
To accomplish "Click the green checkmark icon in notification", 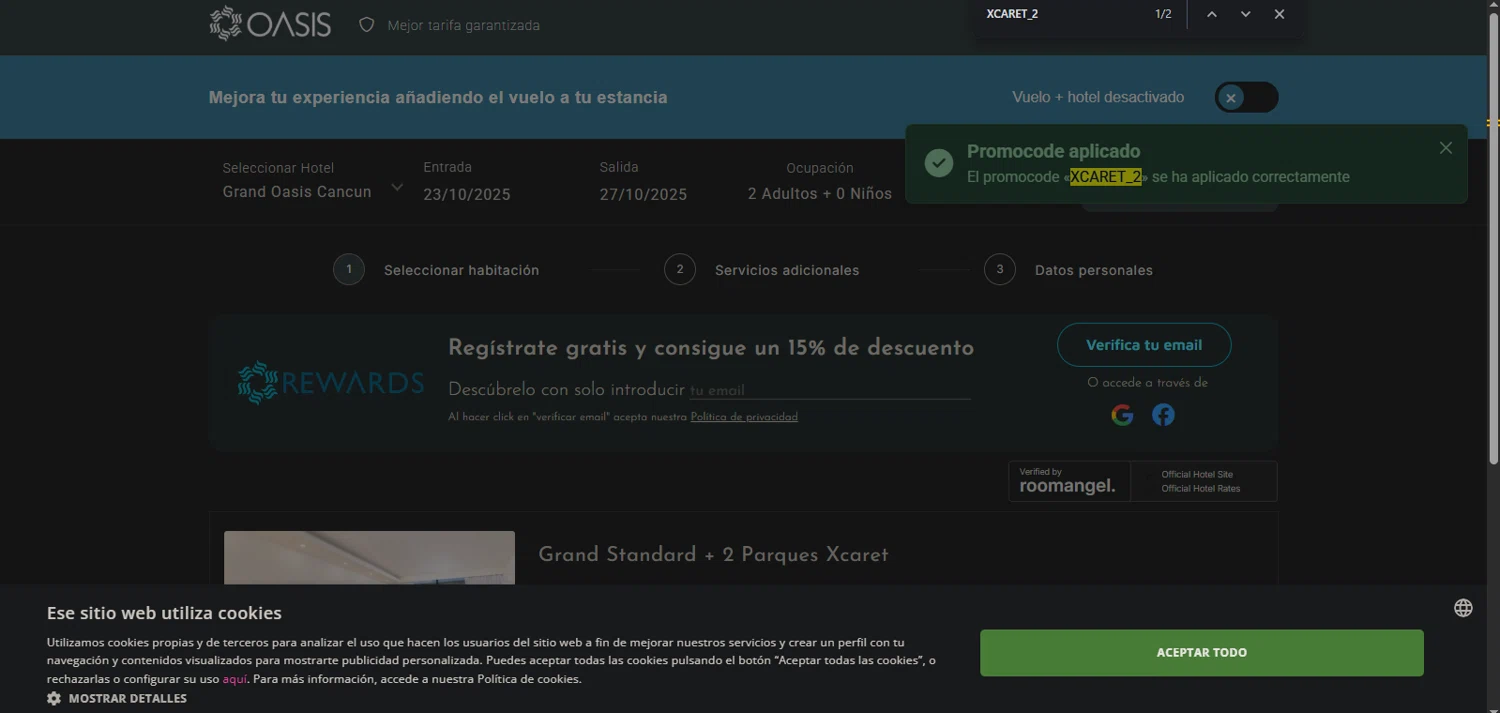I will tap(939, 163).
